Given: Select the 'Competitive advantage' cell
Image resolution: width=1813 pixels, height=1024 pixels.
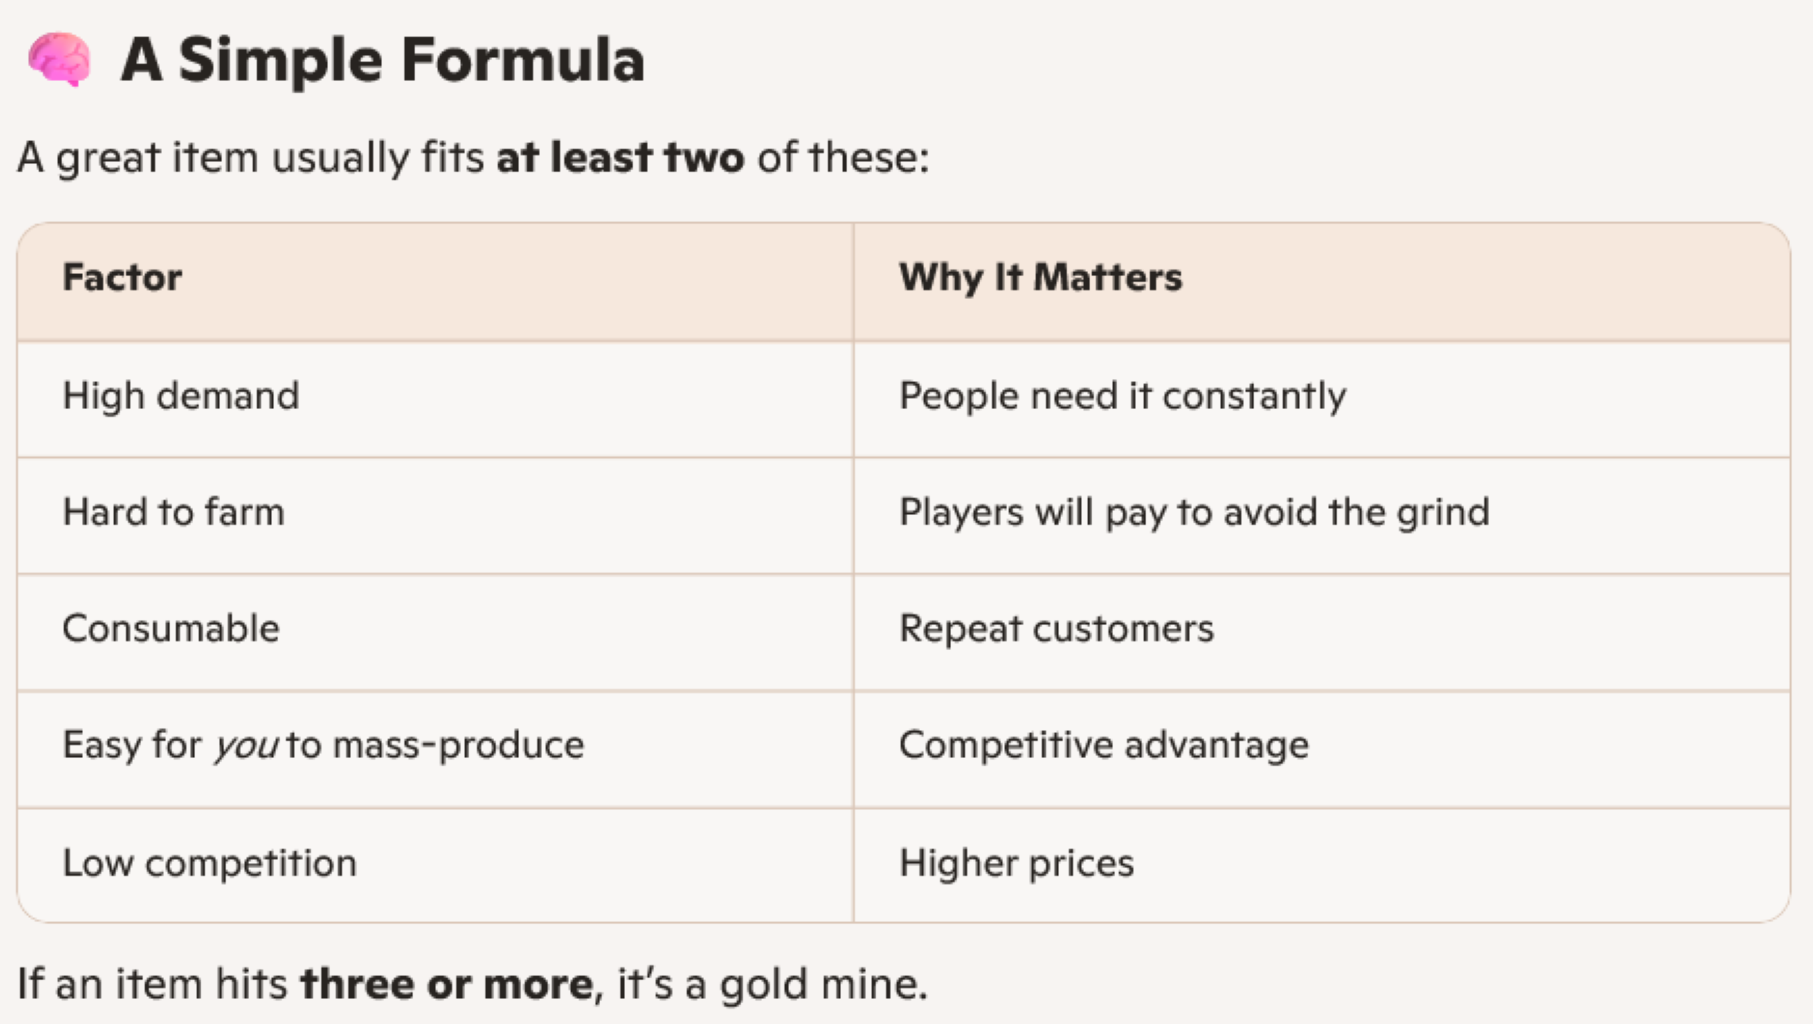Looking at the screenshot, I should point(1103,745).
